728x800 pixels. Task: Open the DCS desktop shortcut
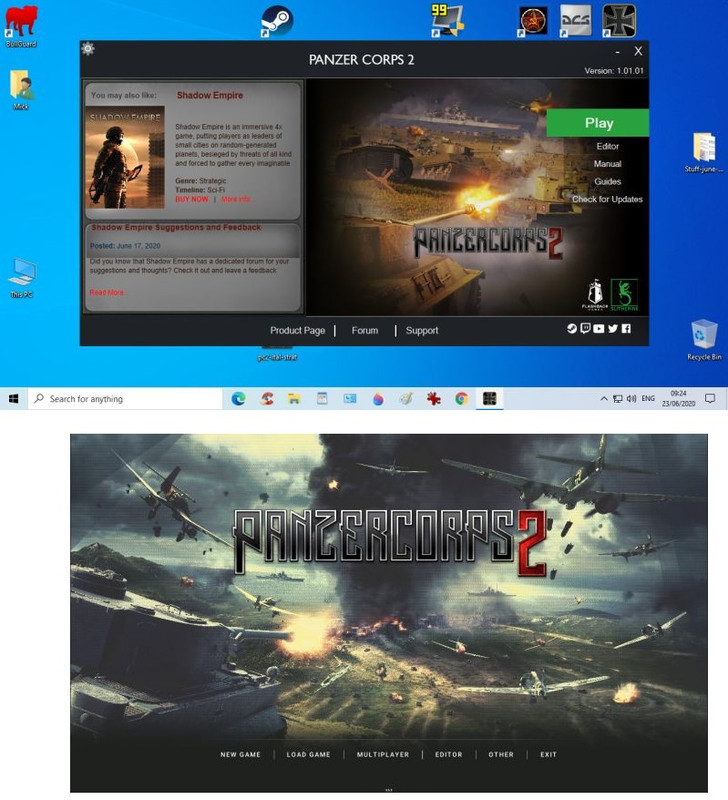pyautogui.click(x=575, y=21)
